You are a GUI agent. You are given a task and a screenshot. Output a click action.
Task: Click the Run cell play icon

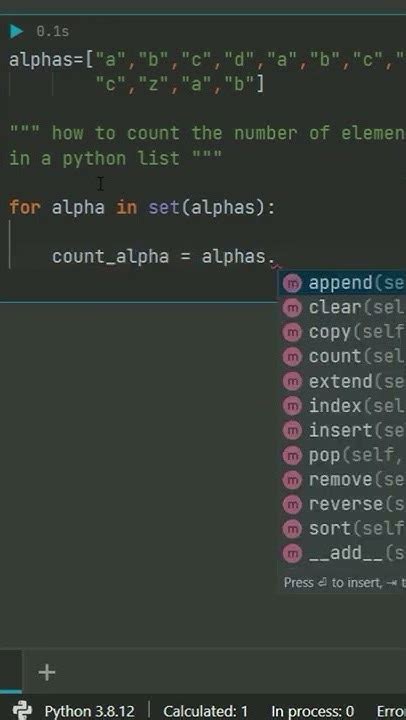pyautogui.click(x=17, y=31)
